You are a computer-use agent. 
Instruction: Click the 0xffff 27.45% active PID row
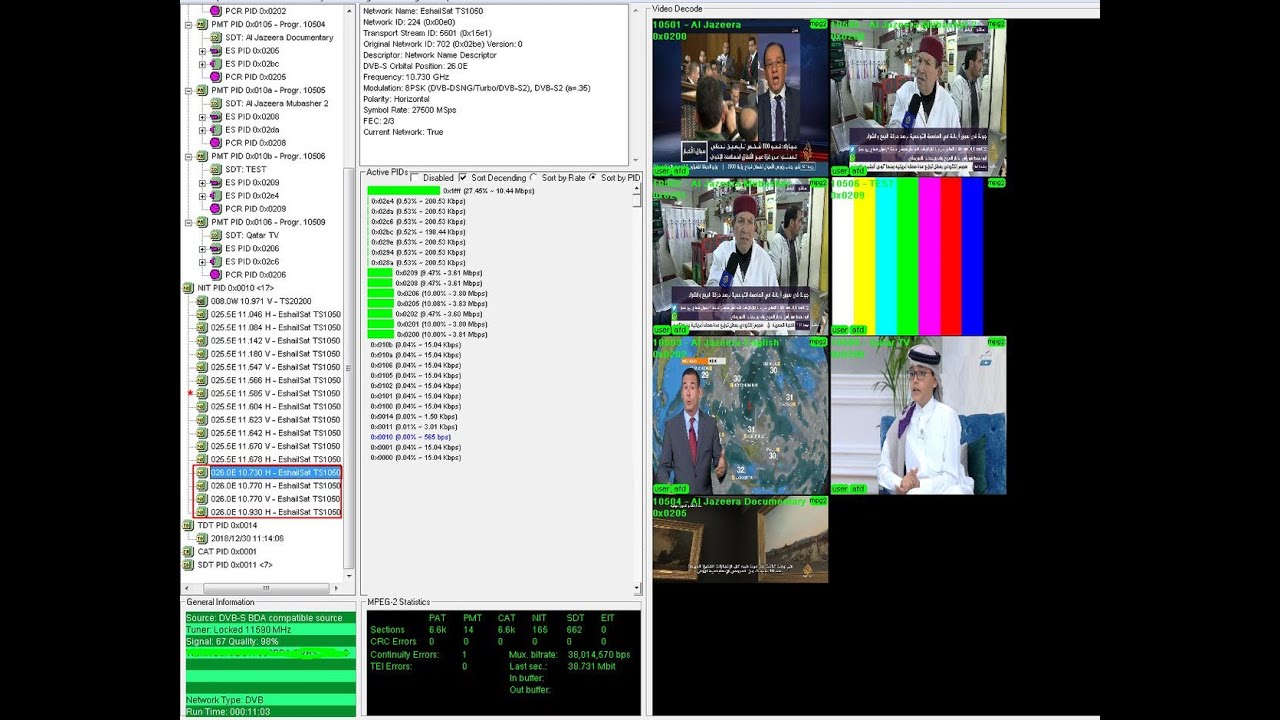pos(452,190)
